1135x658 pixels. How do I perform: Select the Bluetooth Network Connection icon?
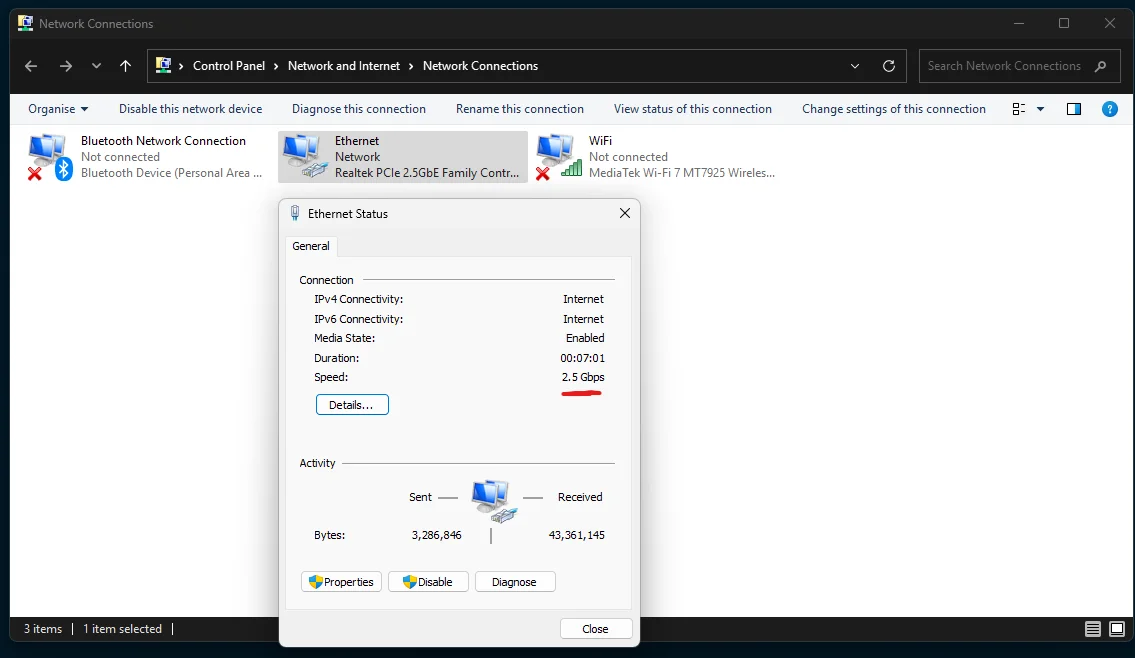point(50,157)
